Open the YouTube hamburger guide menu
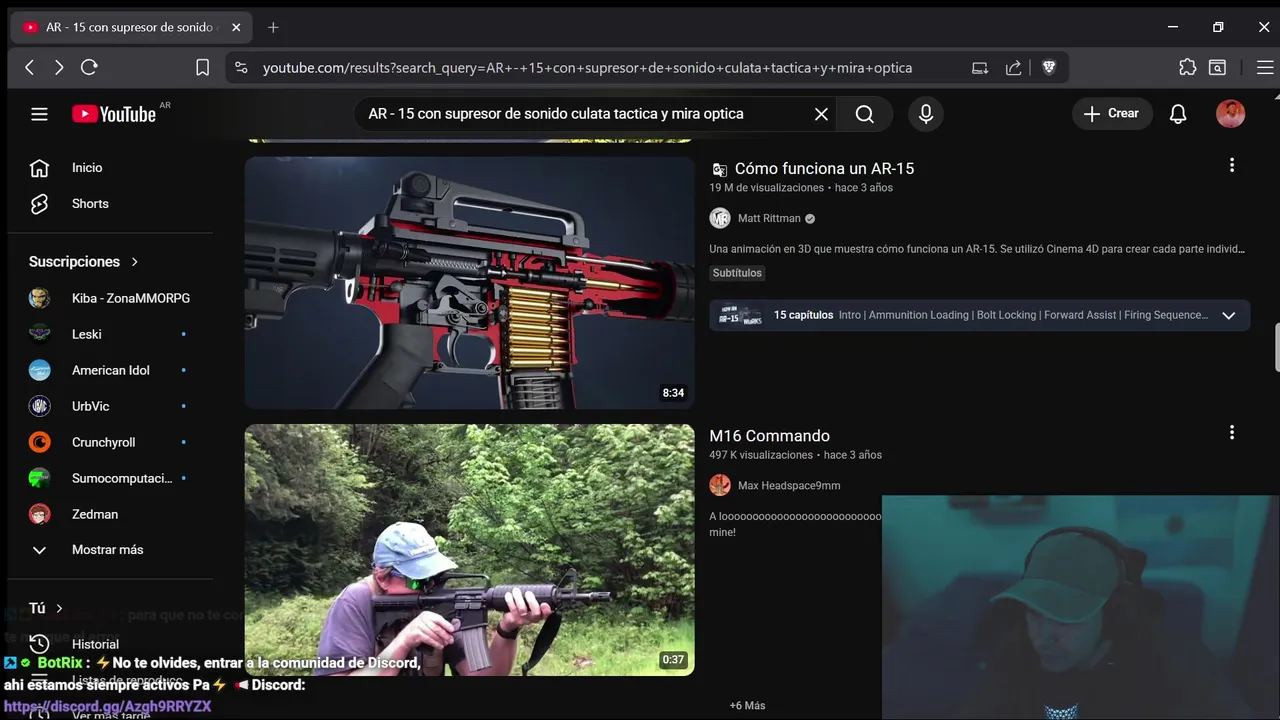The height and width of the screenshot is (720, 1280). [39, 114]
